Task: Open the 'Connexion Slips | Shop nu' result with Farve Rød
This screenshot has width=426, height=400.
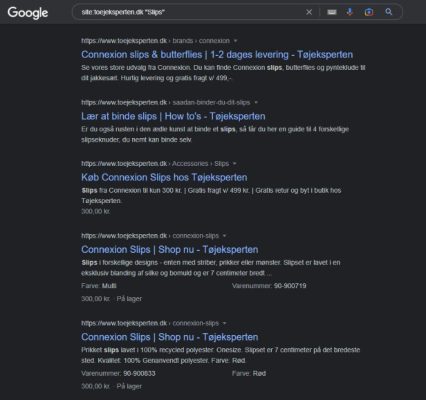Action: 170,337
